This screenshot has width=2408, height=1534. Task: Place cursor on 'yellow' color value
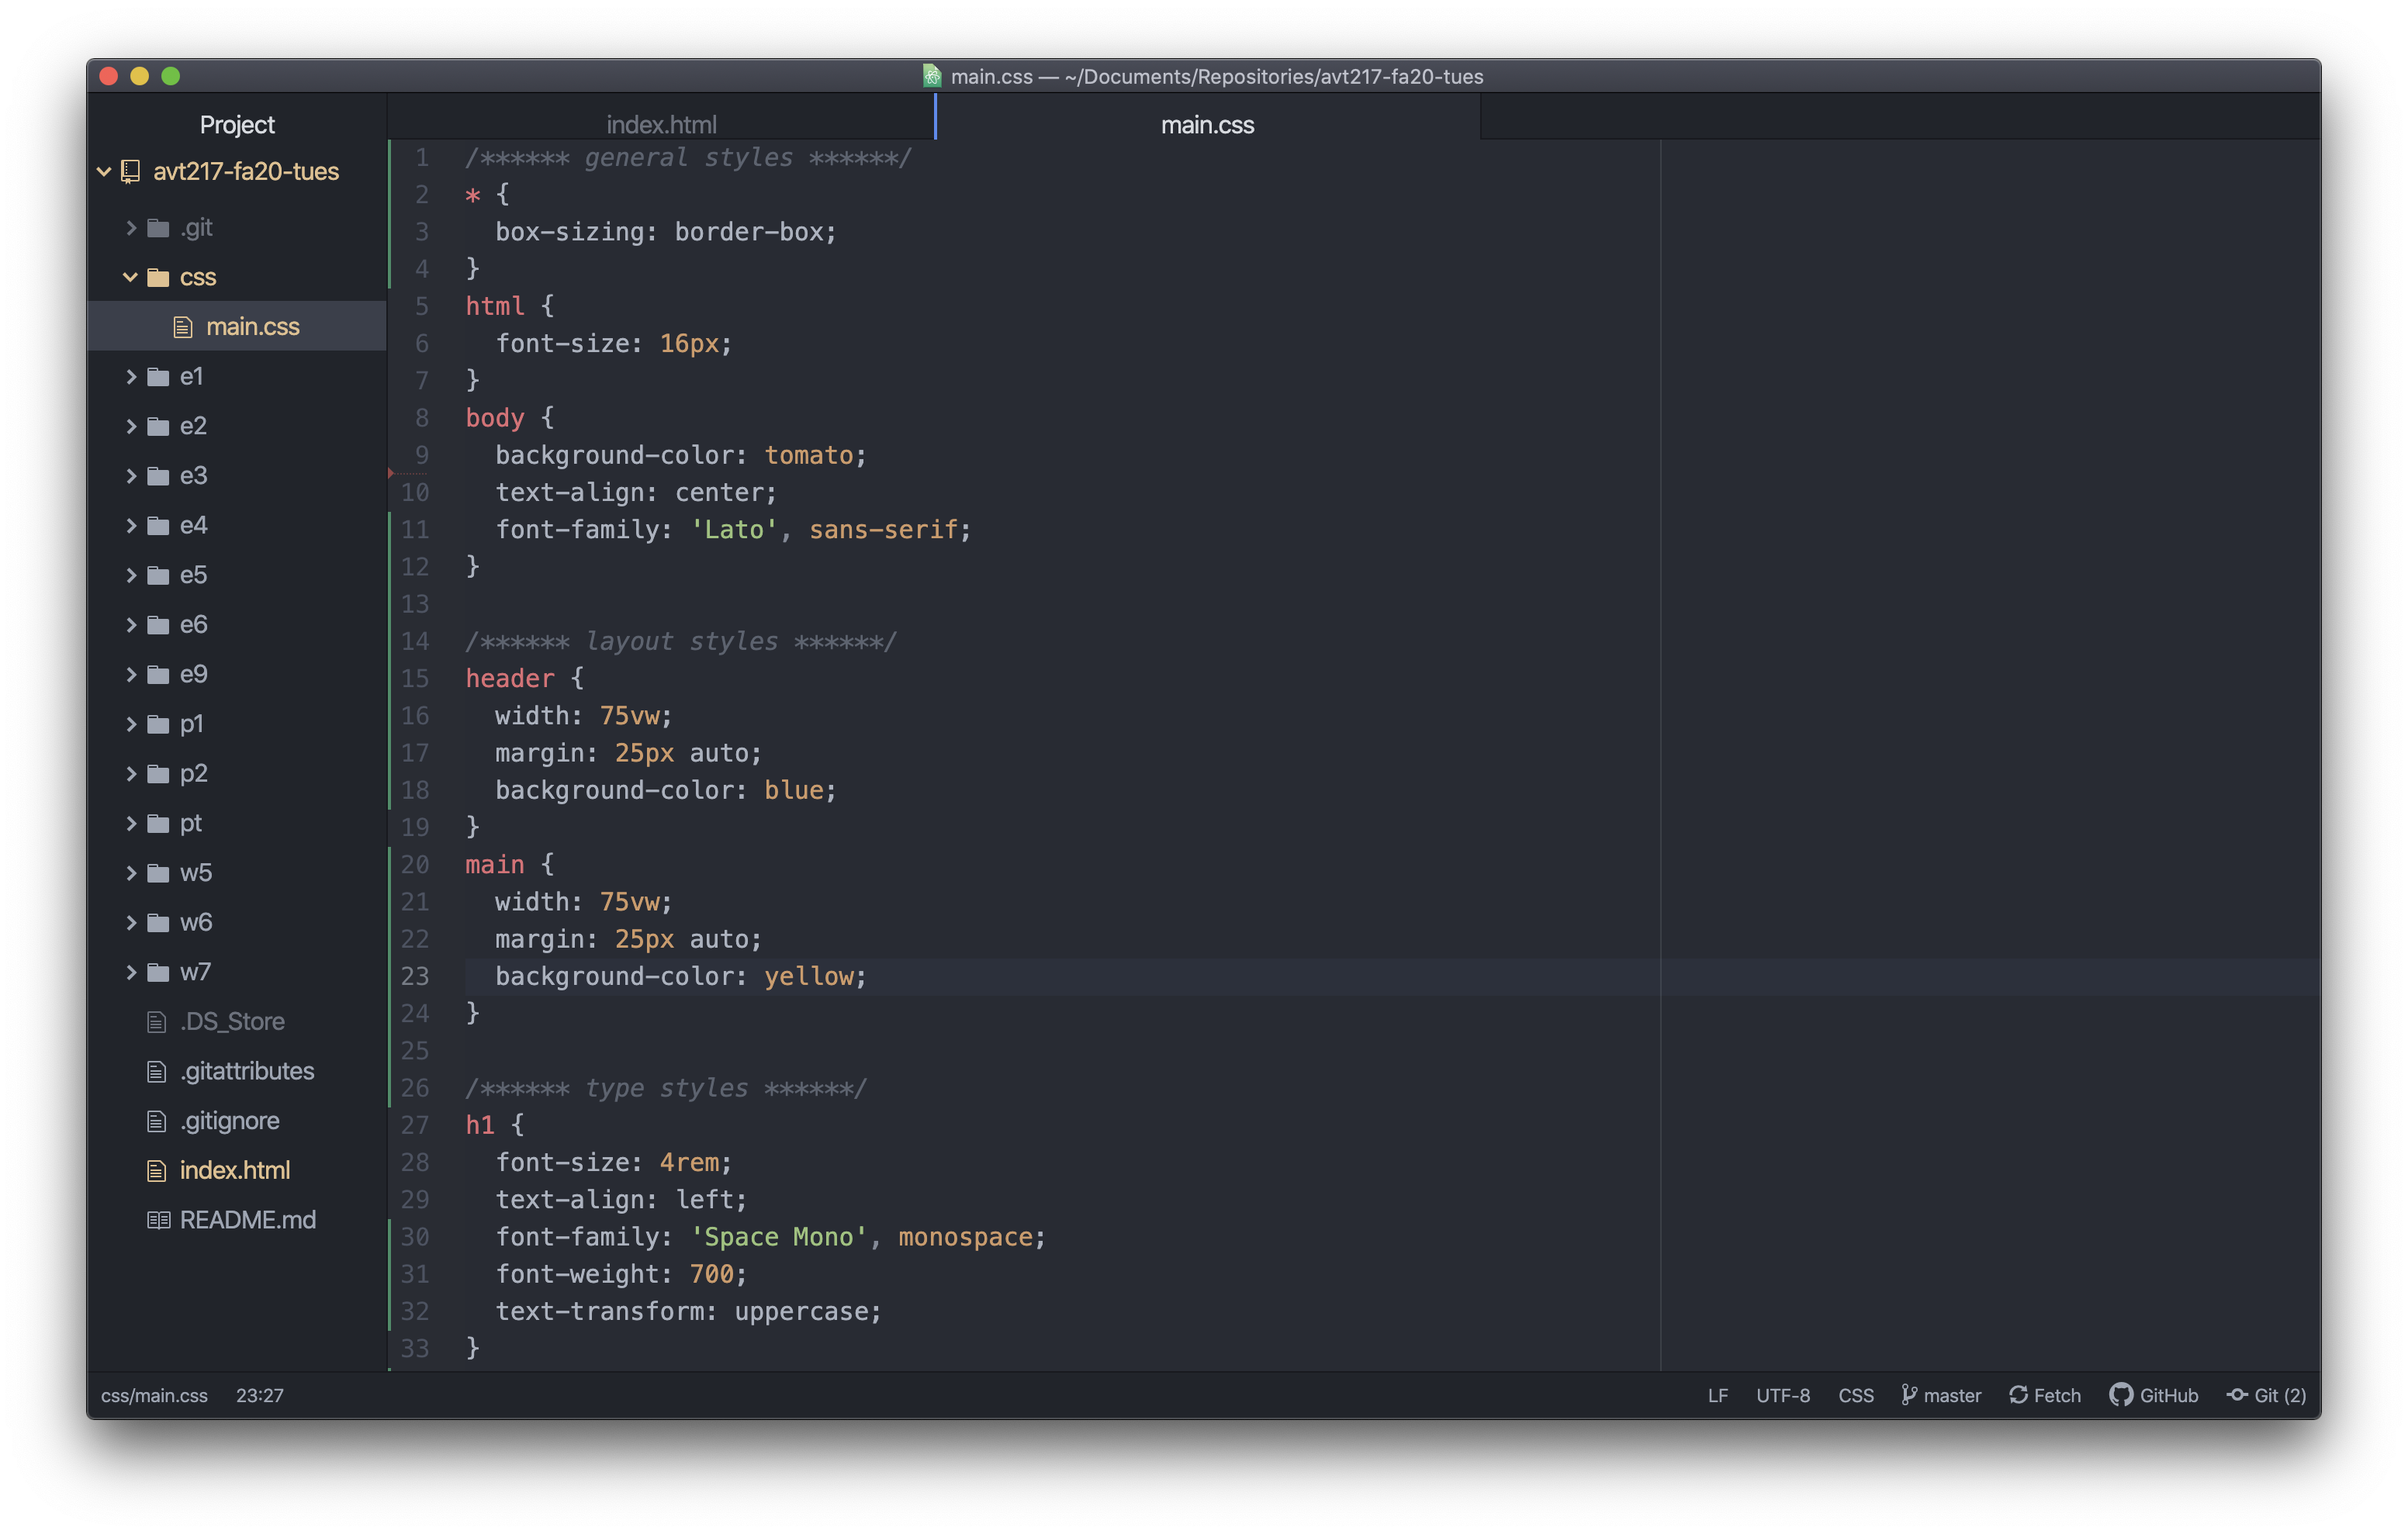809,976
